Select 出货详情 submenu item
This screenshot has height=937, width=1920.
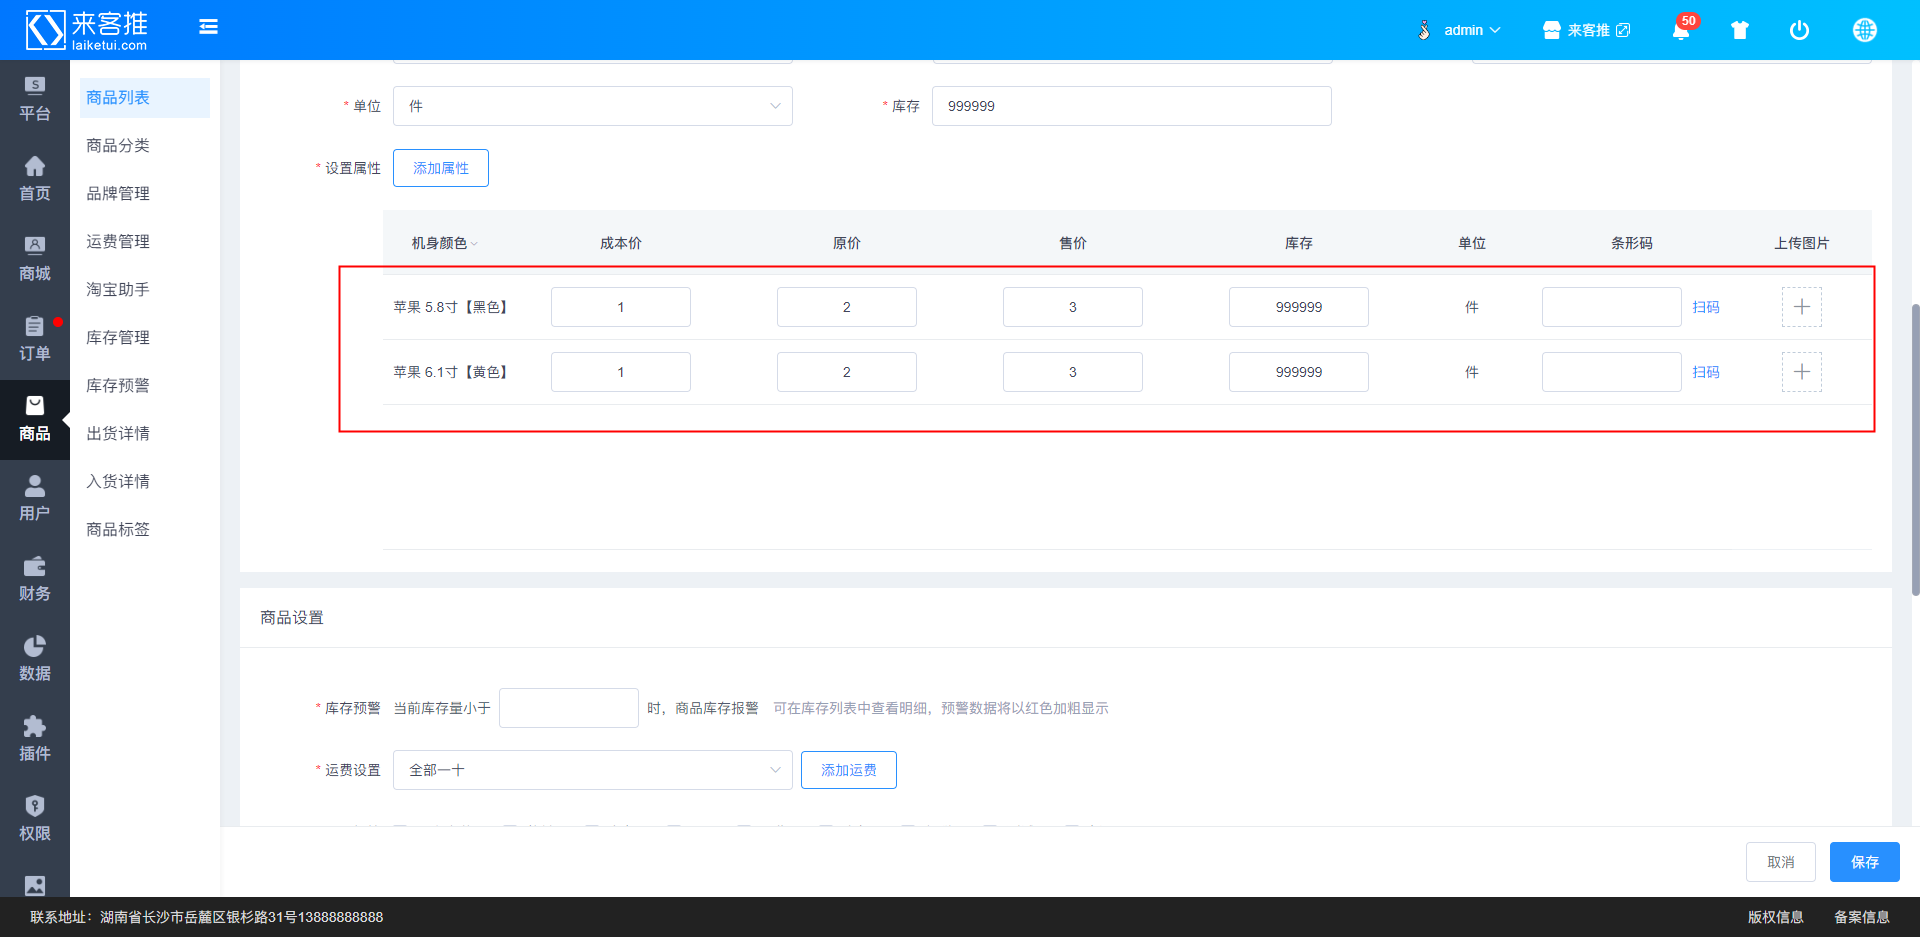(145, 434)
